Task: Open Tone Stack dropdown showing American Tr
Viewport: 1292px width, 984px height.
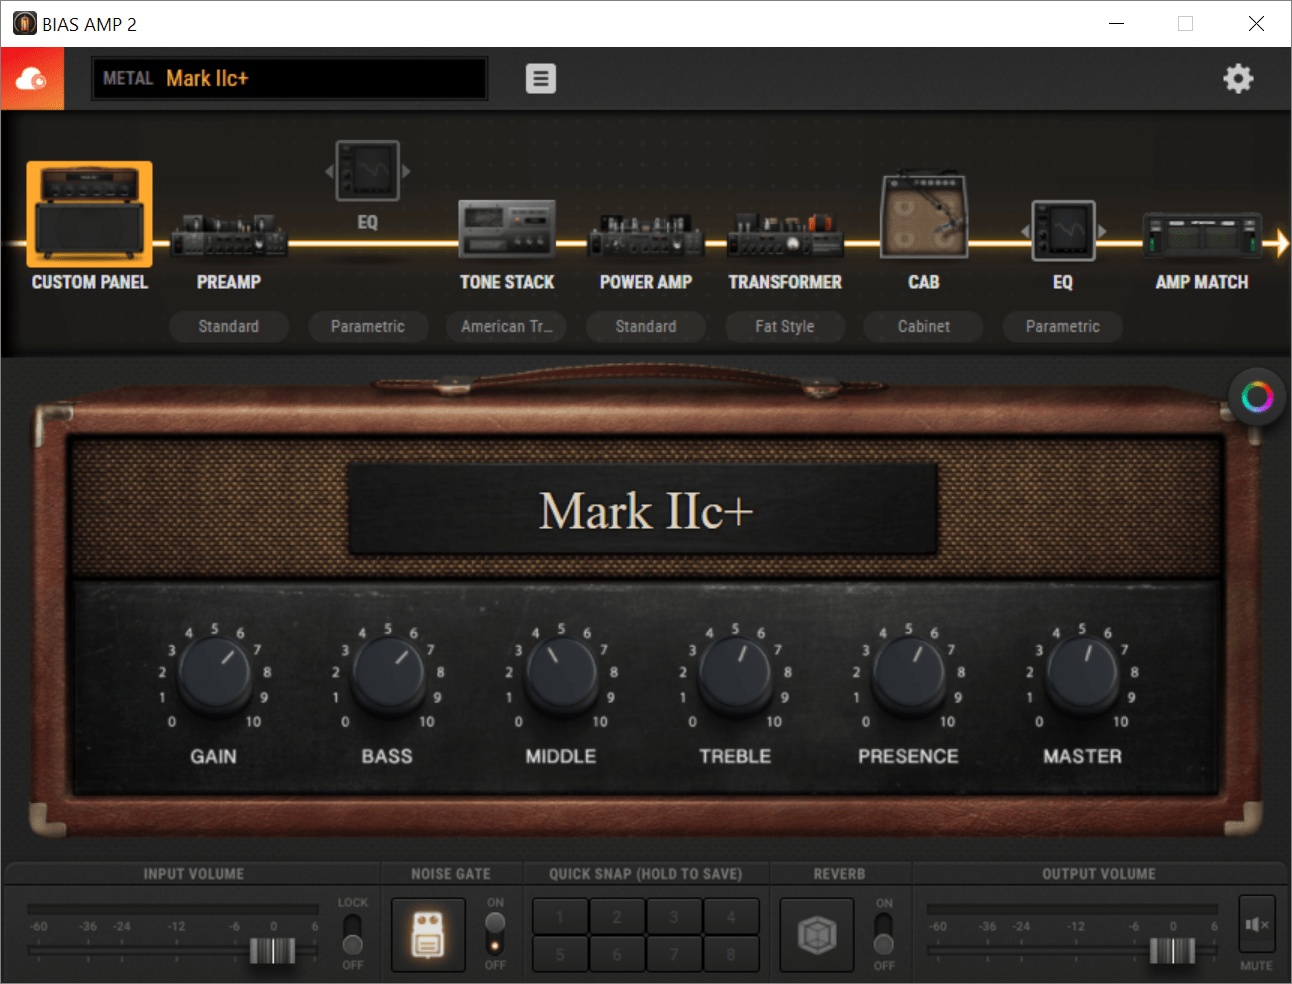Action: 507,326
